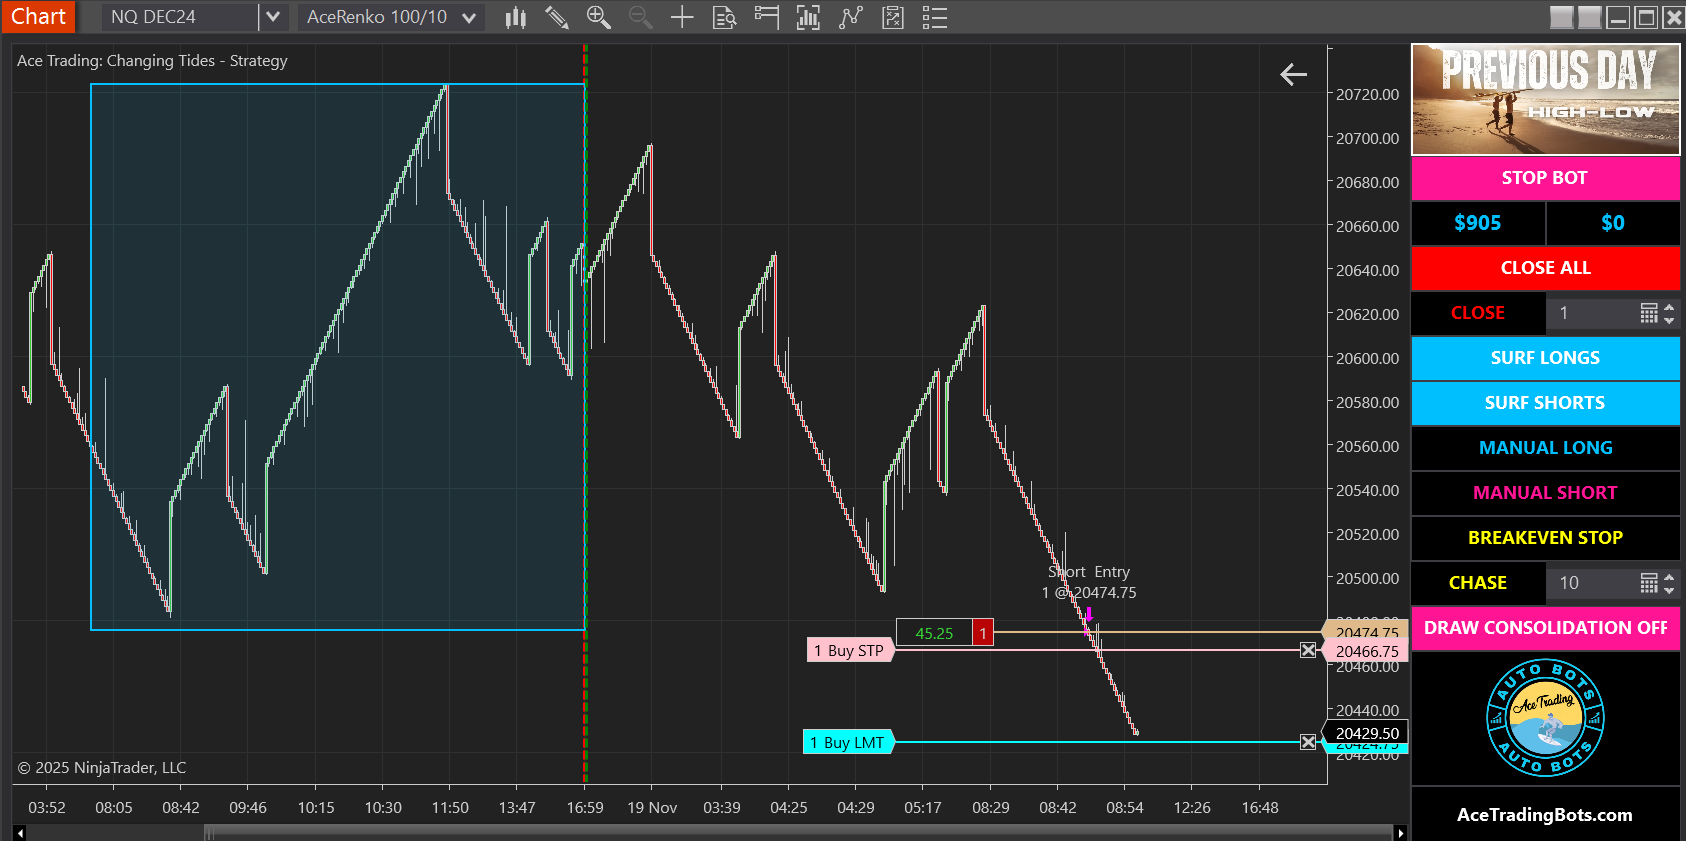1686x841 pixels.
Task: Click the first gray link button in title bar
Action: pos(1561,17)
